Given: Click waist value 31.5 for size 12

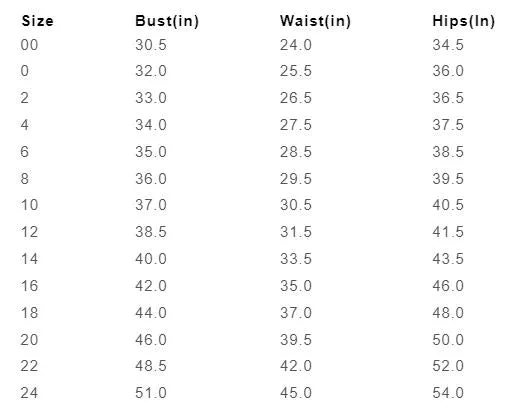Looking at the screenshot, I should click(x=296, y=232).
